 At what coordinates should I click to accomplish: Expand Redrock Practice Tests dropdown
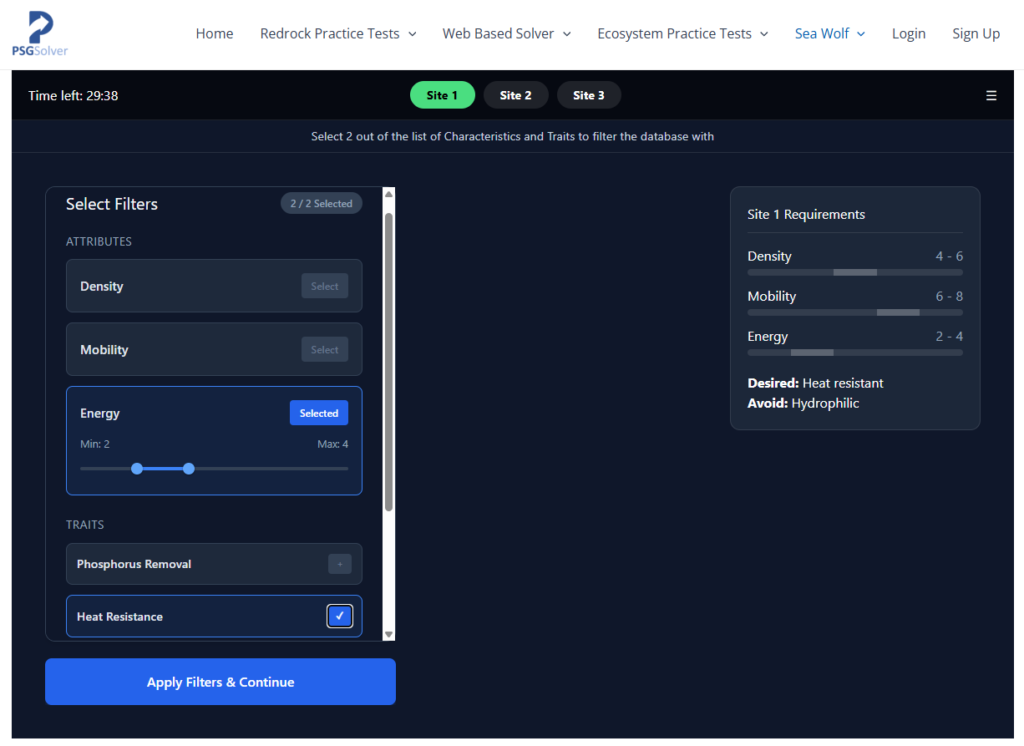pyautogui.click(x=337, y=34)
